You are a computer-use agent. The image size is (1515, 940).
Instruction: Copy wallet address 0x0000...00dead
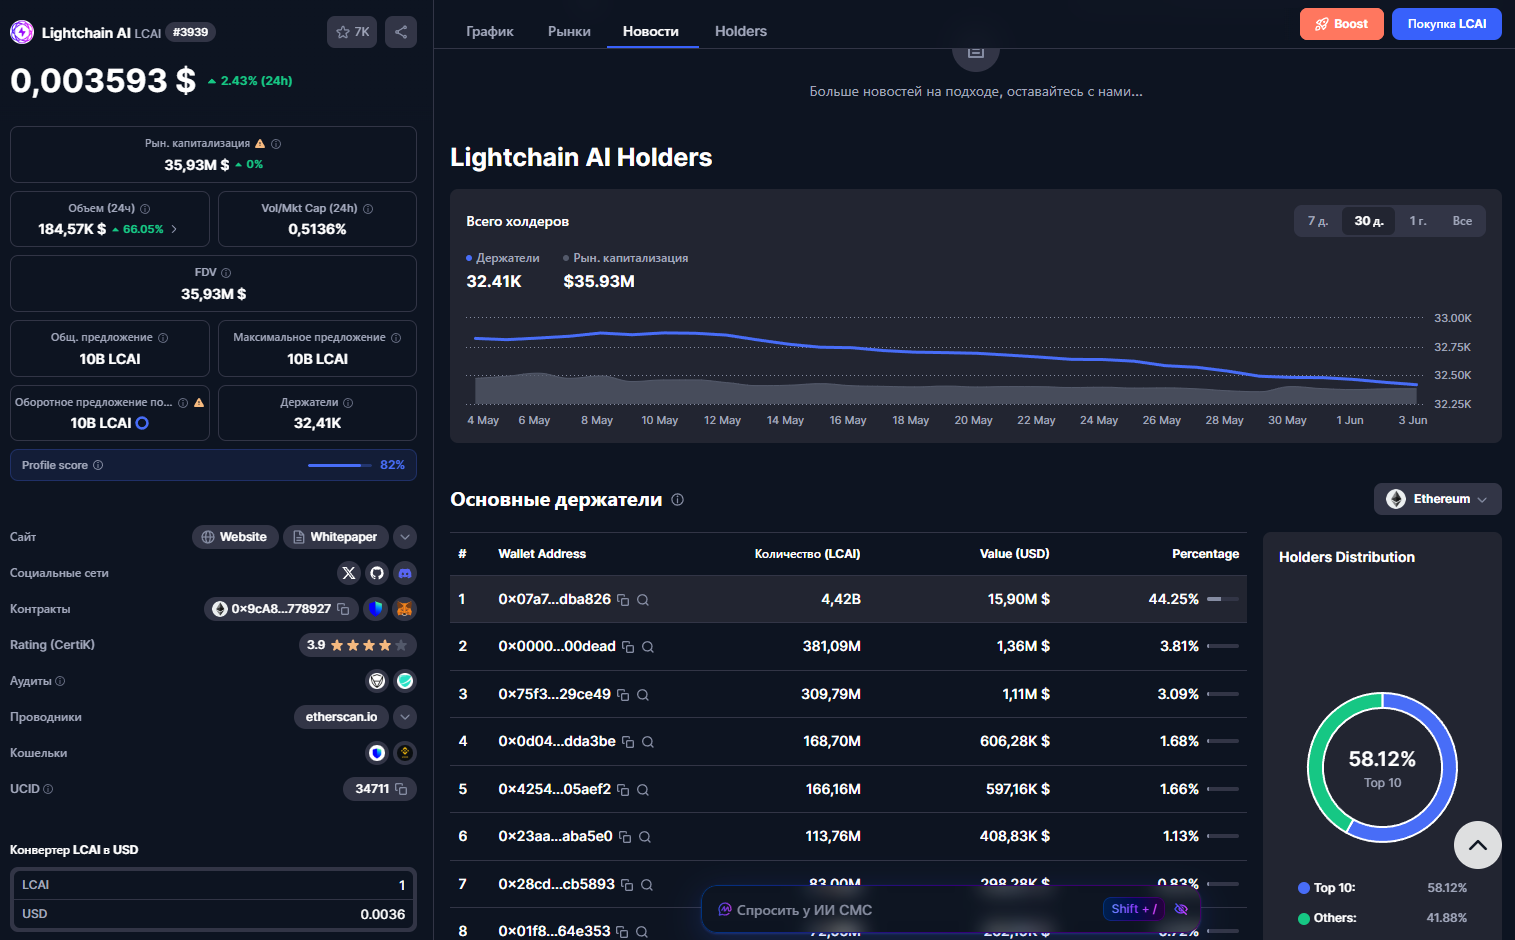(x=628, y=647)
